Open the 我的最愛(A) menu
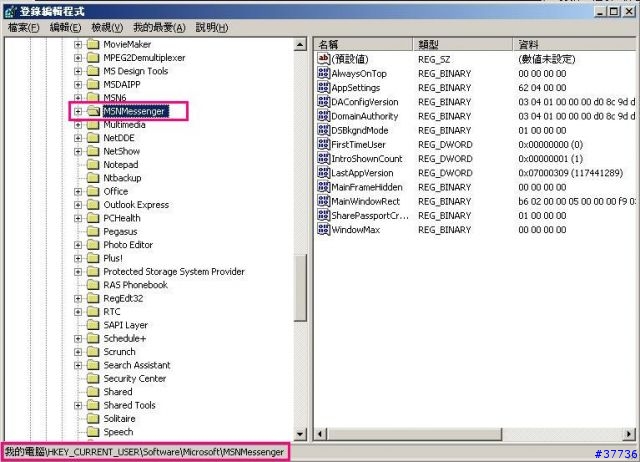 click(x=159, y=28)
